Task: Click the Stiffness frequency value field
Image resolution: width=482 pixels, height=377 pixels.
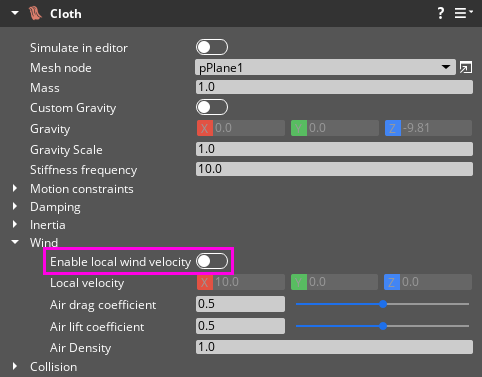Action: click(x=334, y=169)
